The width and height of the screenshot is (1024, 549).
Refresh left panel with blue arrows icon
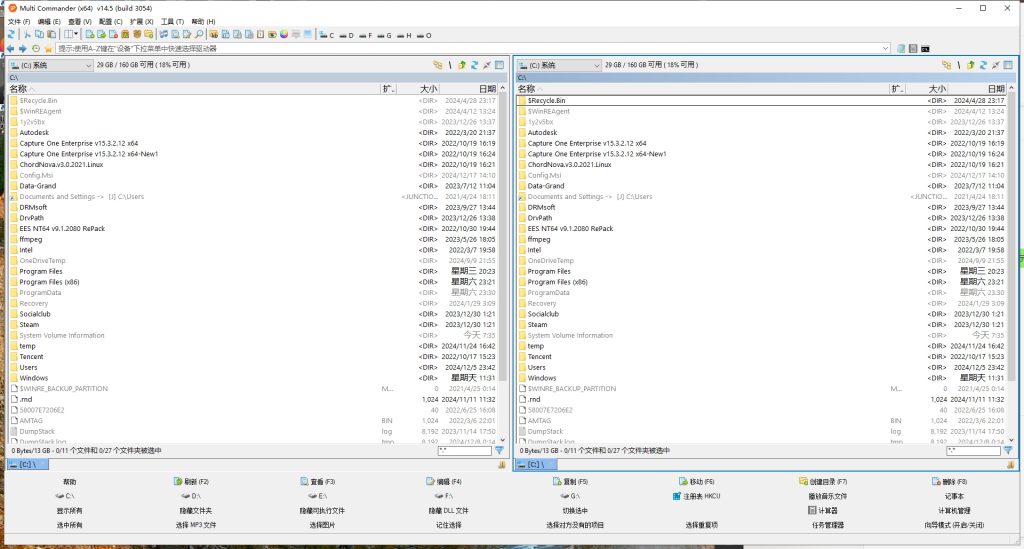[475, 65]
